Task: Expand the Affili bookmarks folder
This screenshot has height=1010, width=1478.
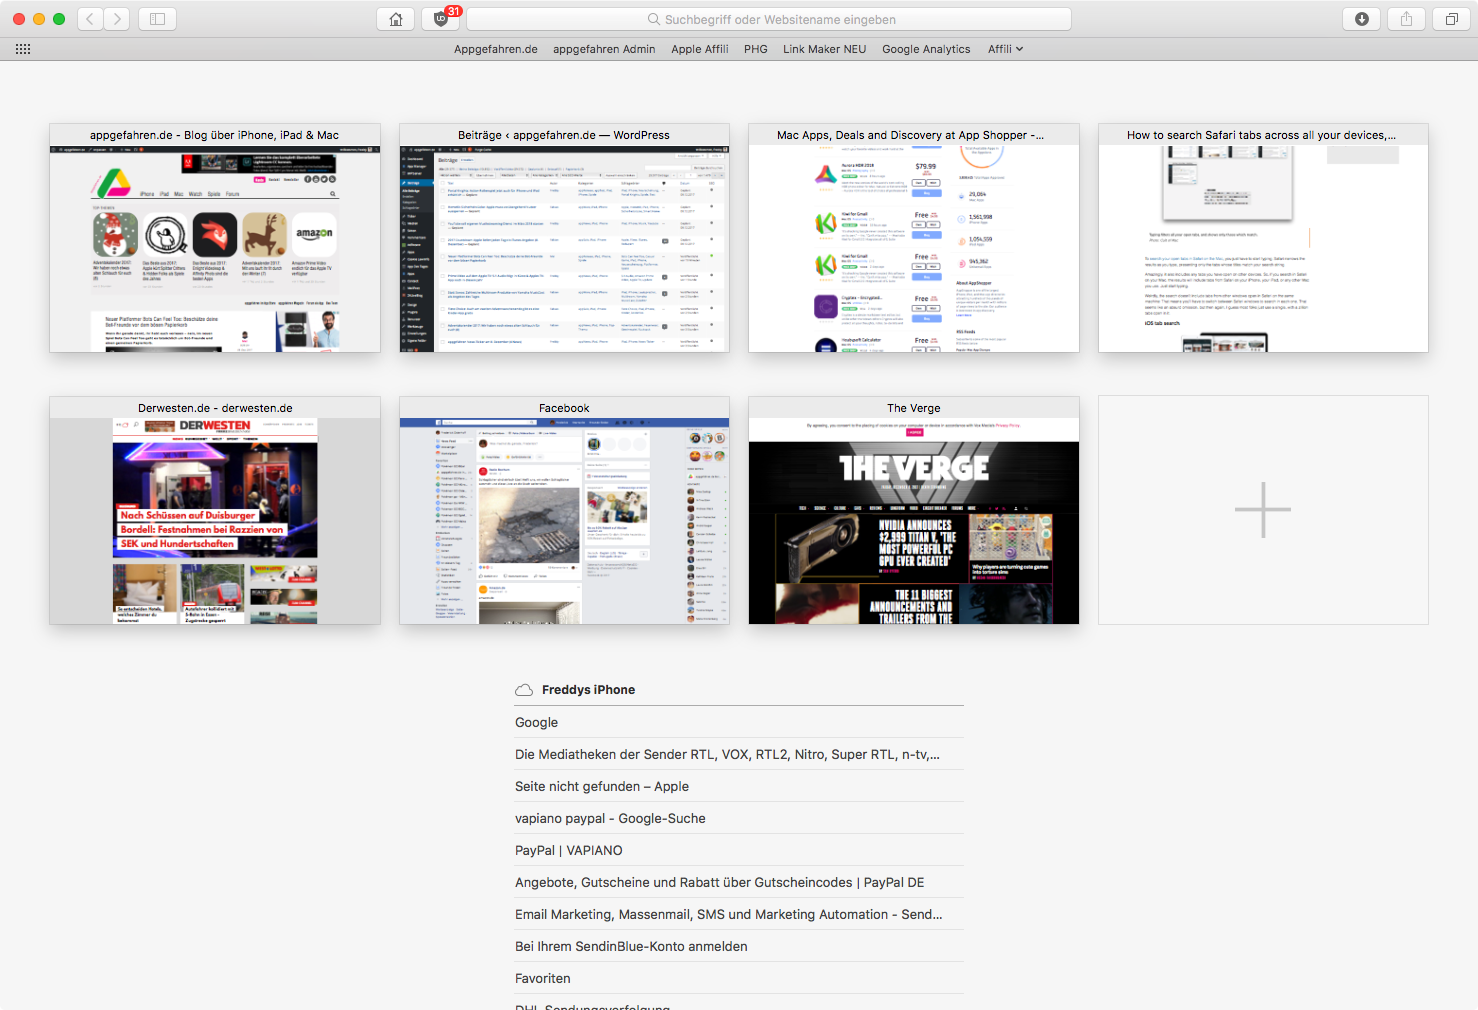Action: tap(1005, 49)
